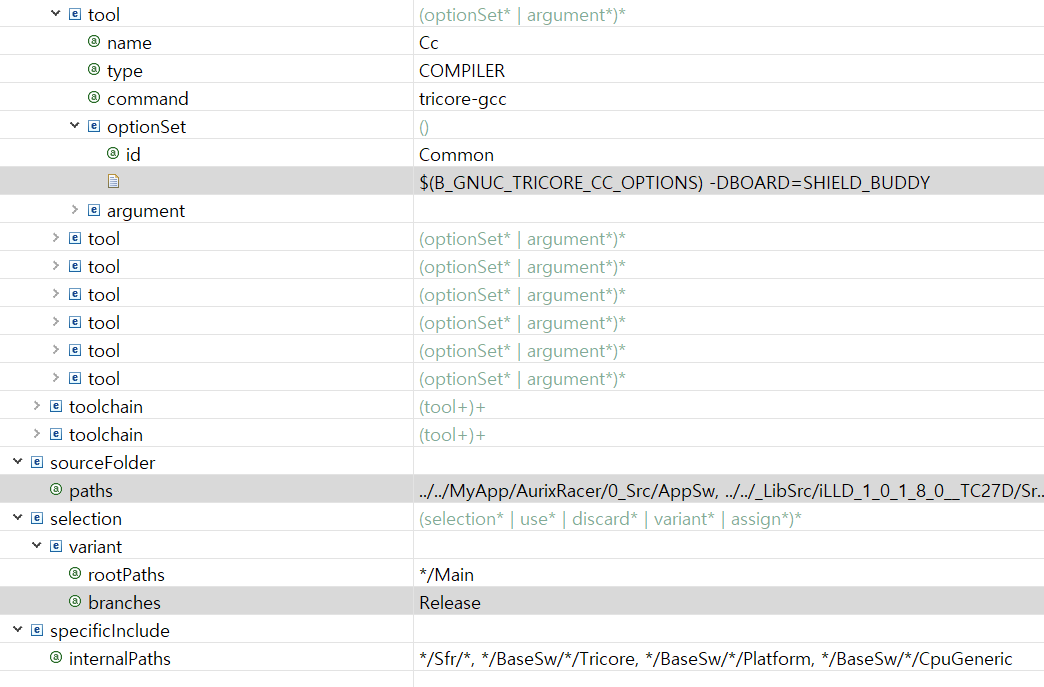
Task: Click the element icon of the expanded tool
Action: pos(75,14)
